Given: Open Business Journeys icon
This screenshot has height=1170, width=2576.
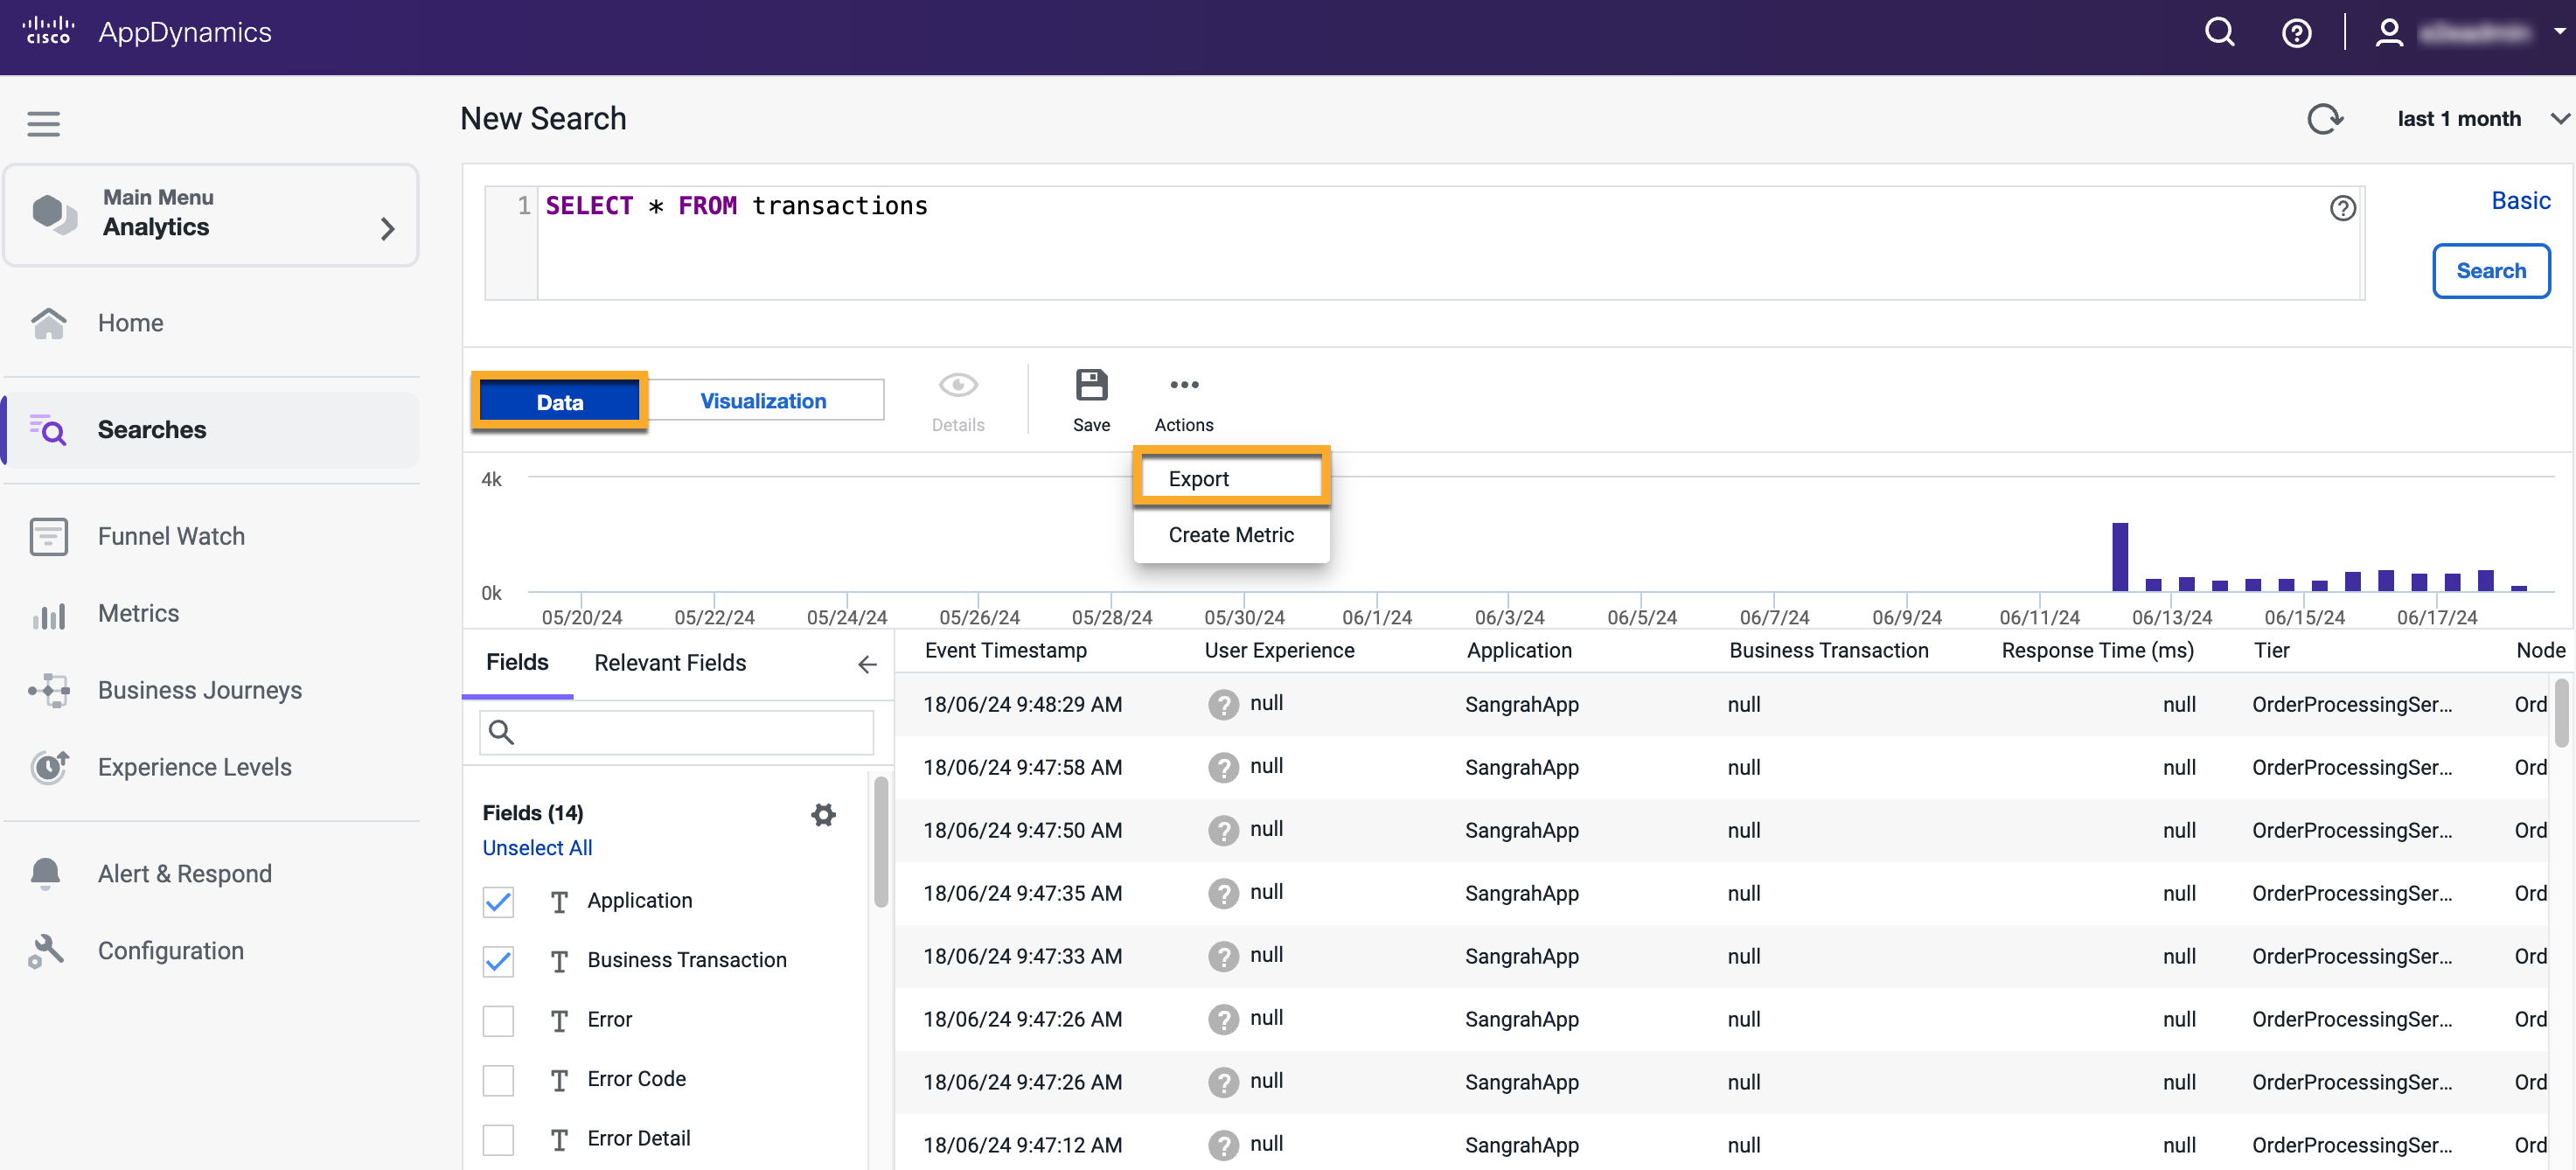Looking at the screenshot, I should click(48, 690).
